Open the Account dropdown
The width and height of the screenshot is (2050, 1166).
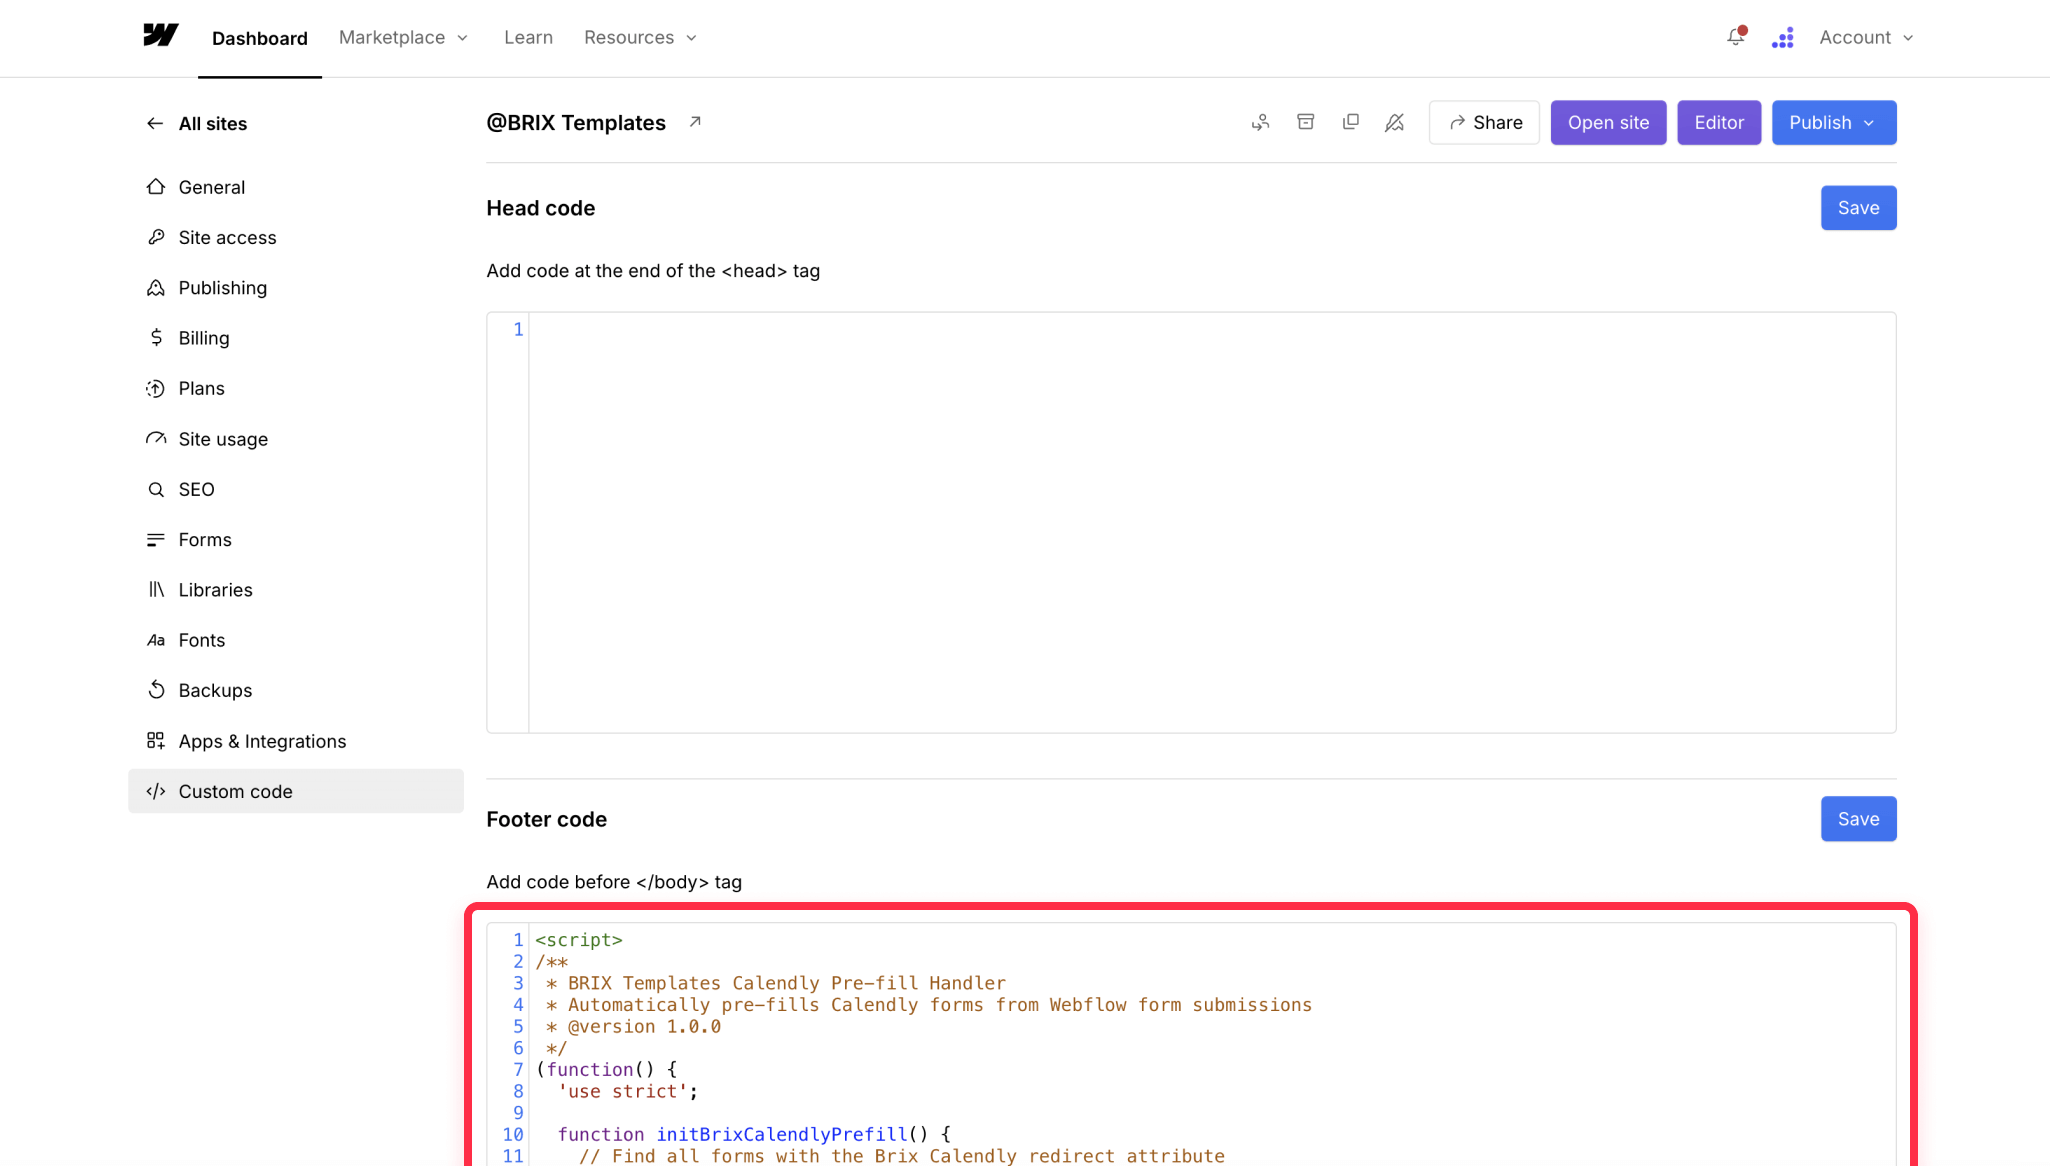[1866, 37]
